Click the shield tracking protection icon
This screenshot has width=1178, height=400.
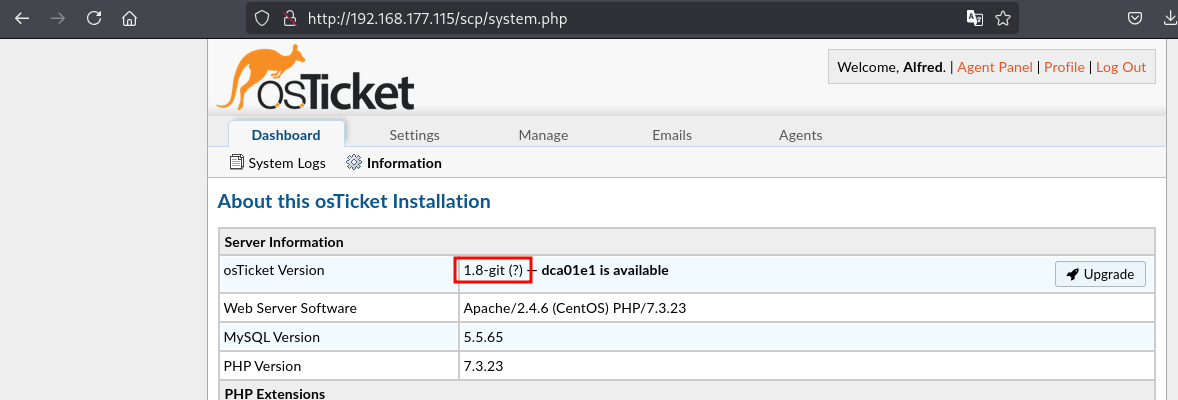pyautogui.click(x=261, y=18)
